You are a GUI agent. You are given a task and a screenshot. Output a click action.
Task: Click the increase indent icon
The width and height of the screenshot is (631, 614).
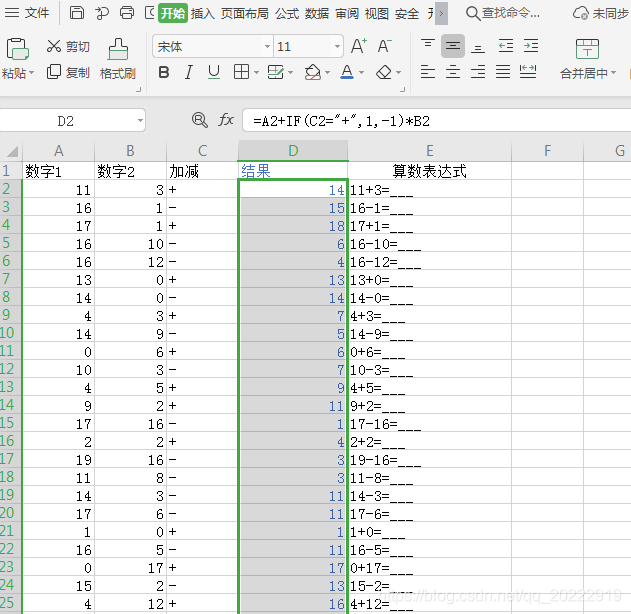click(531, 46)
